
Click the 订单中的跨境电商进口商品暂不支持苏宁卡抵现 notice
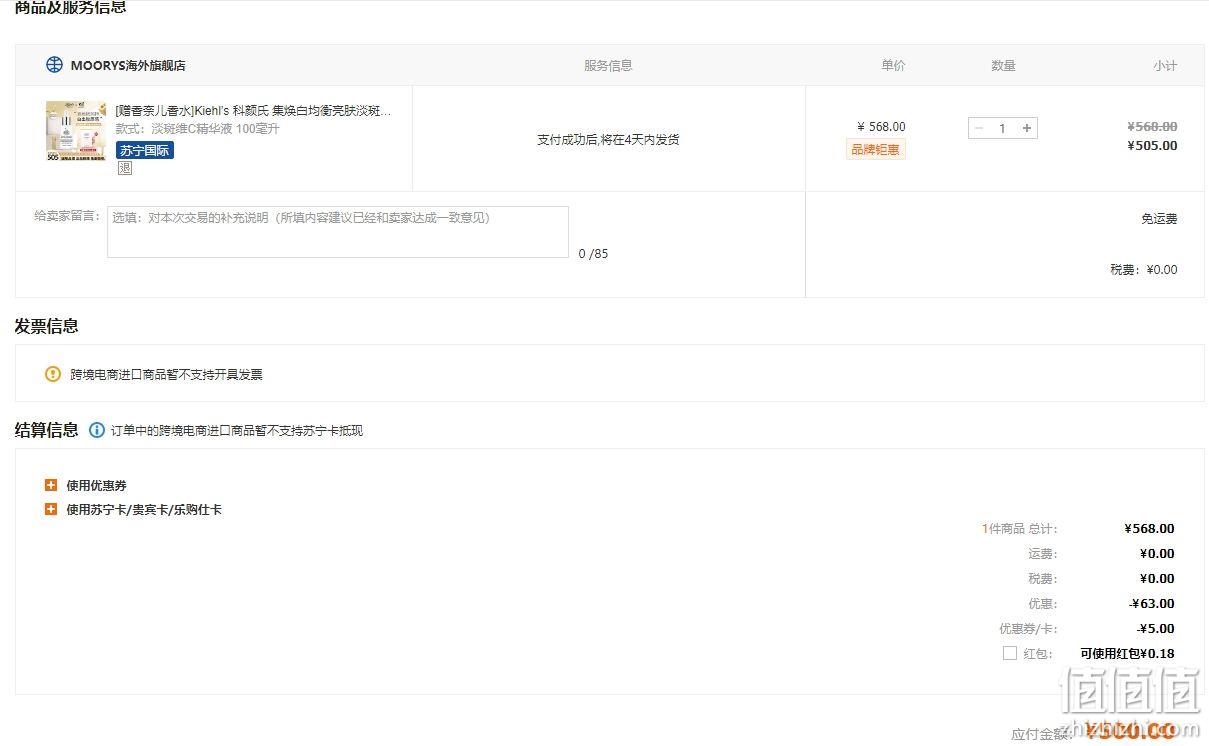pos(237,431)
